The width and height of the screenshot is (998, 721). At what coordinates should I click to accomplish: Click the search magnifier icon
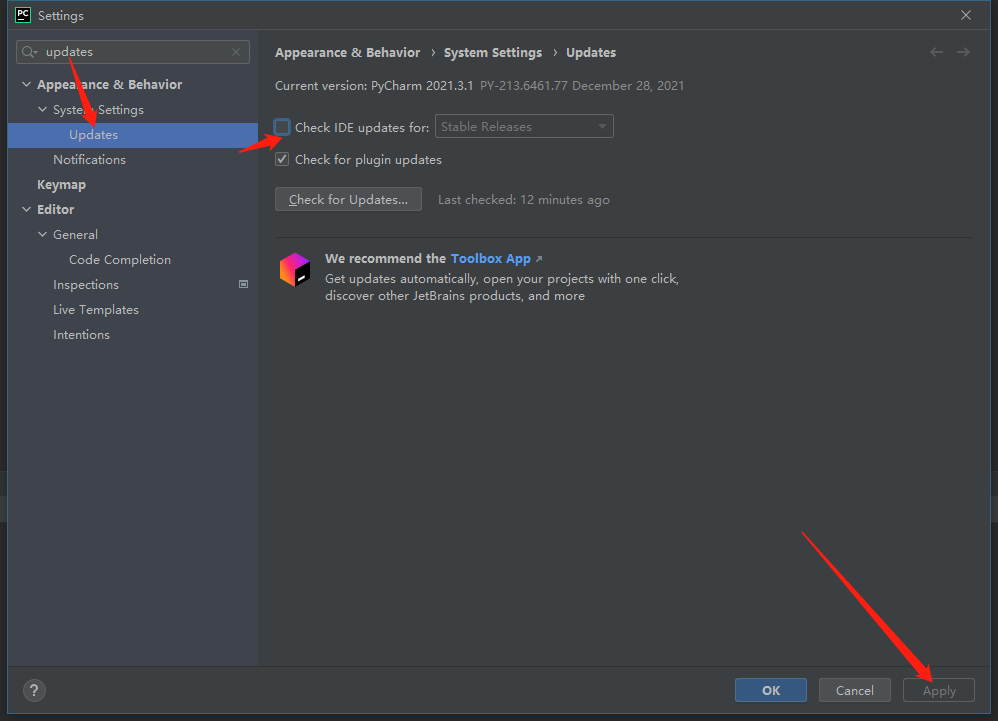click(x=29, y=52)
